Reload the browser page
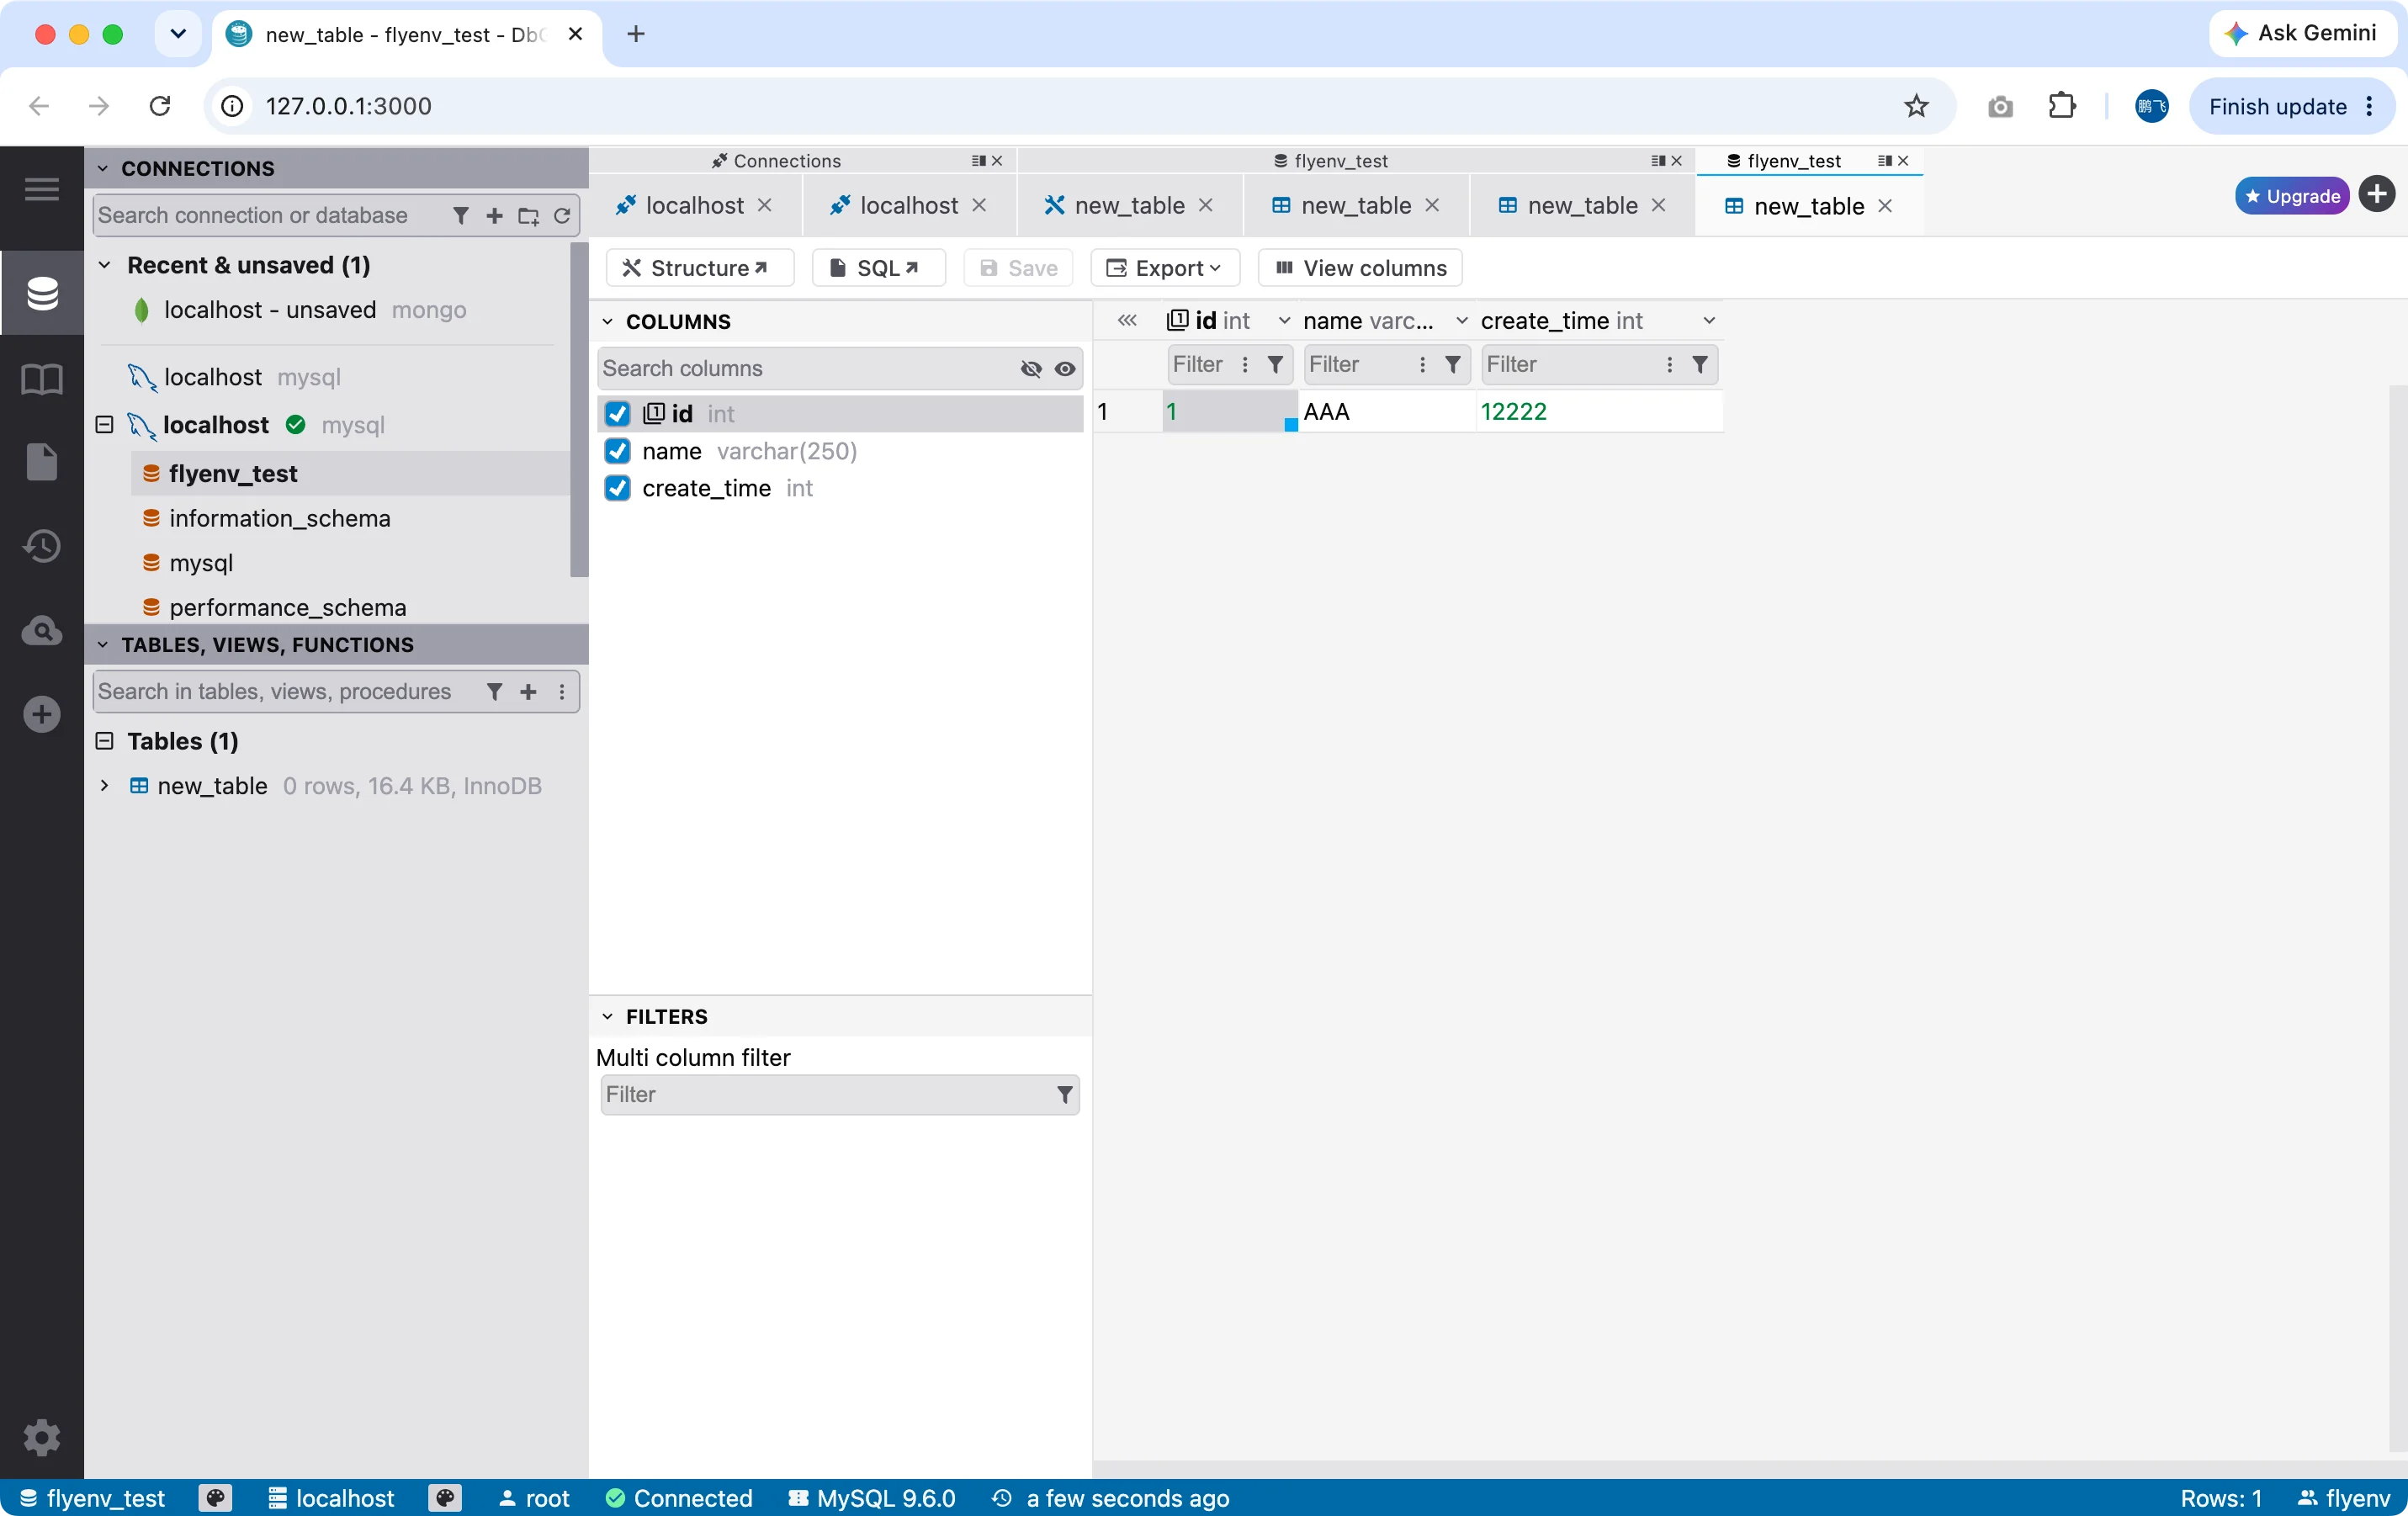This screenshot has width=2408, height=1516. coord(159,106)
